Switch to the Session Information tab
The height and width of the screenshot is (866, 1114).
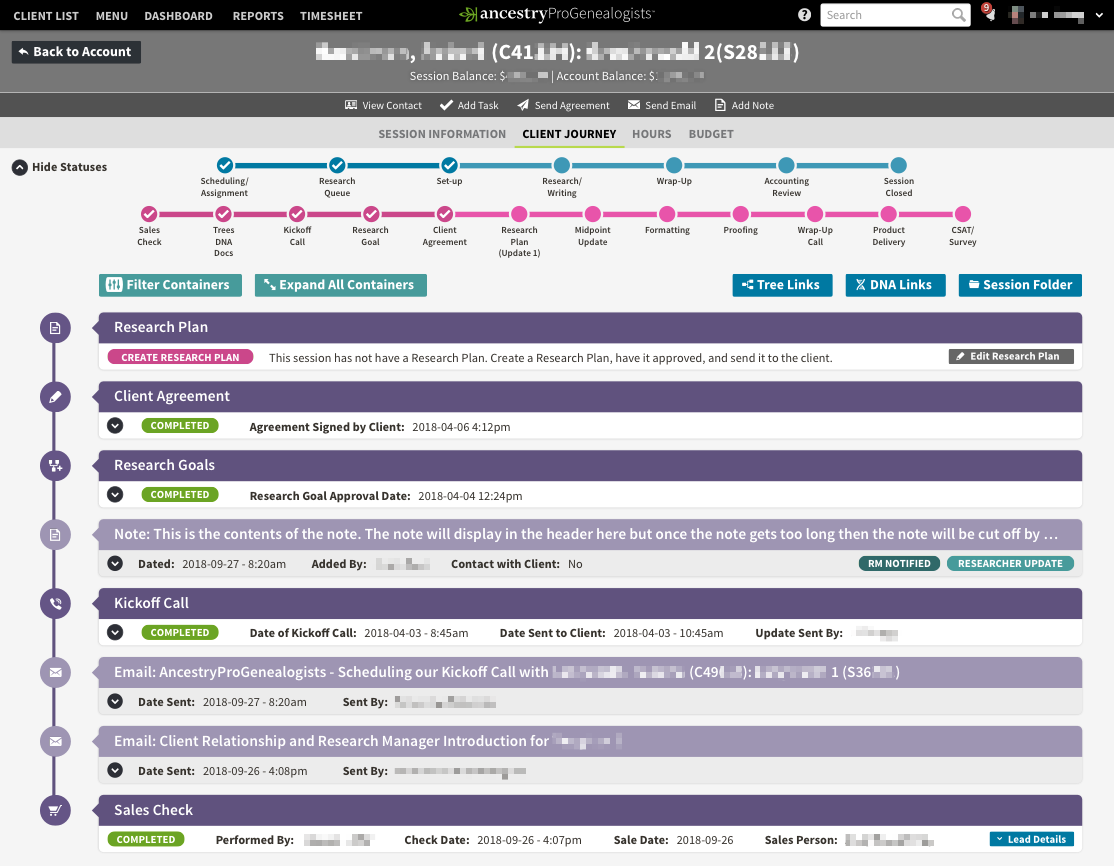(442, 134)
